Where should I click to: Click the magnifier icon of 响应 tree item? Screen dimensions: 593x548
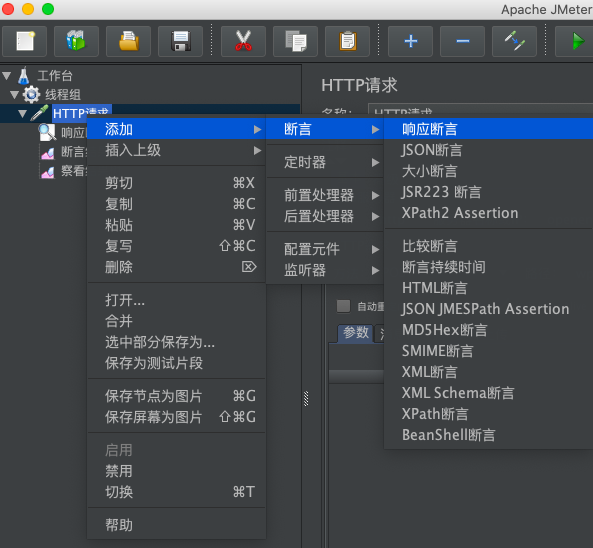[47, 132]
